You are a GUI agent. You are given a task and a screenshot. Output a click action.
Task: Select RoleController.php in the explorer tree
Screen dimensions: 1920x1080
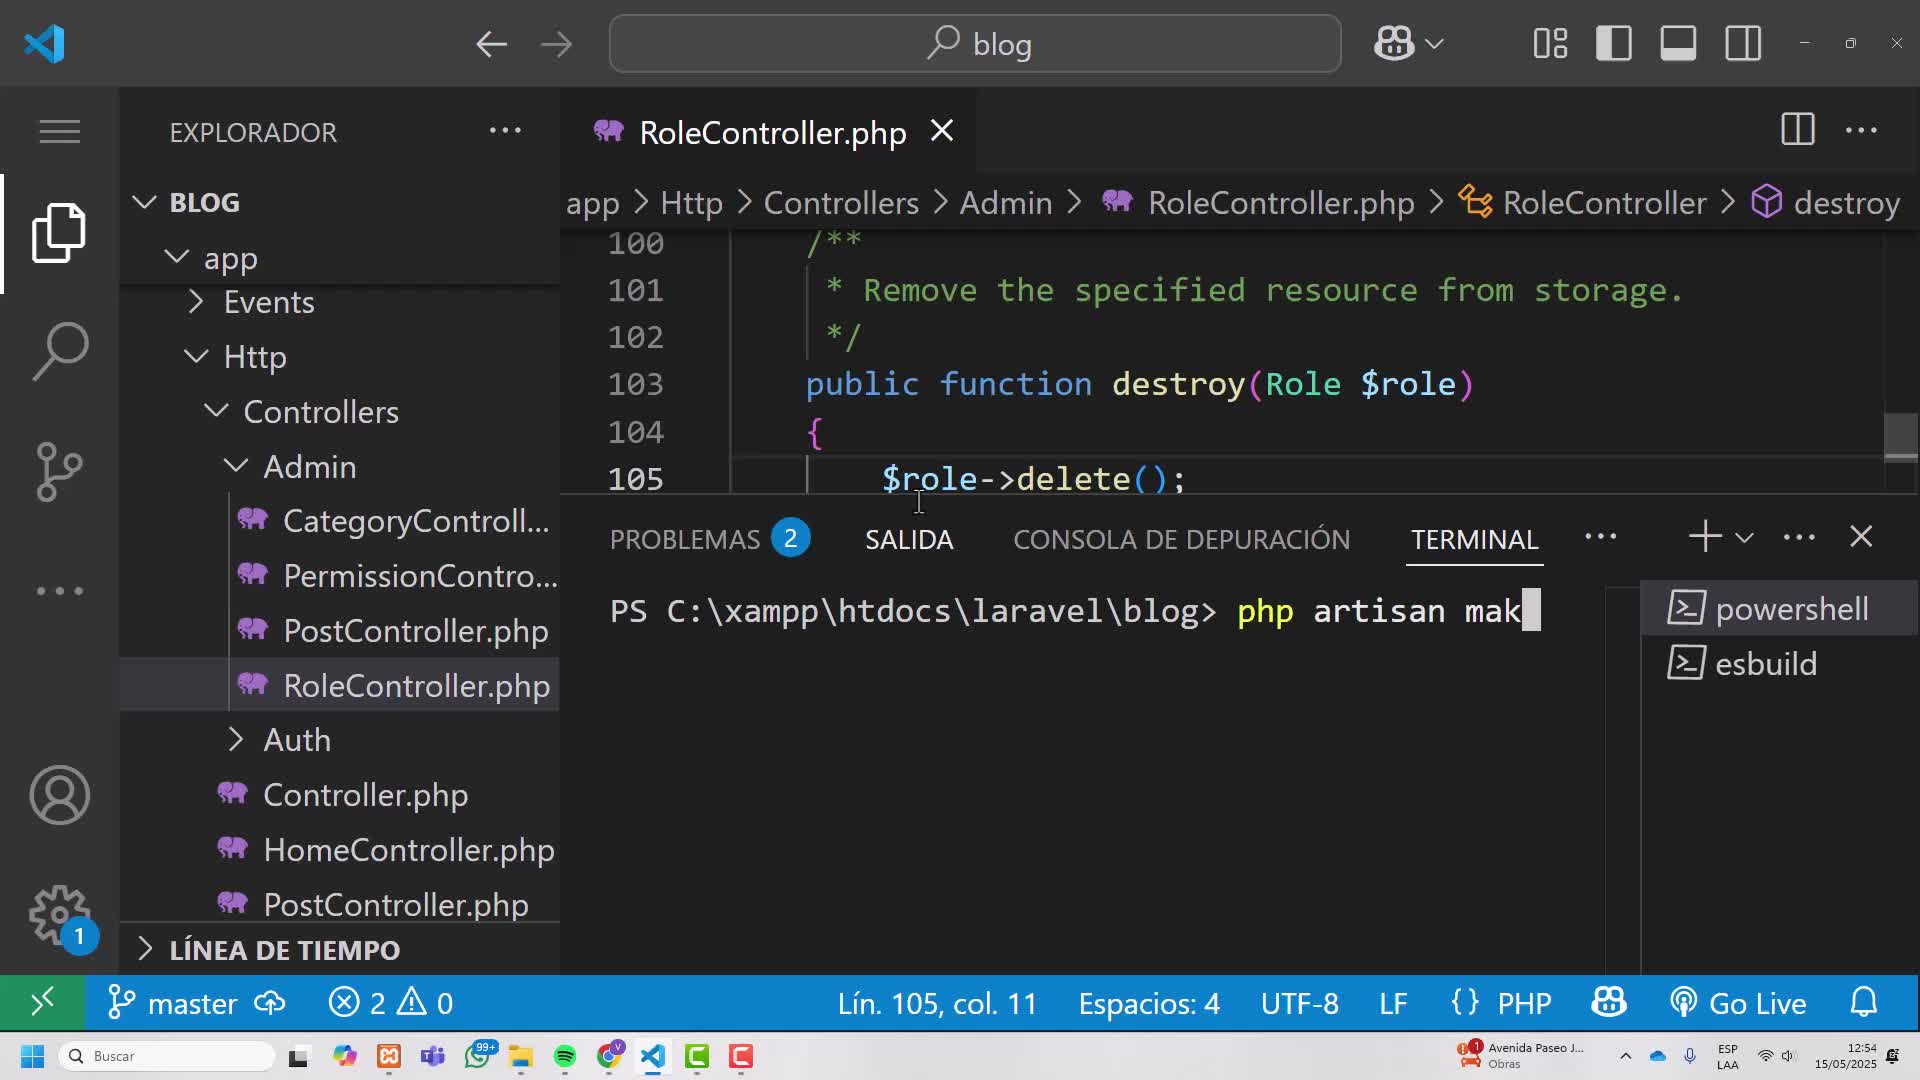(340, 685)
